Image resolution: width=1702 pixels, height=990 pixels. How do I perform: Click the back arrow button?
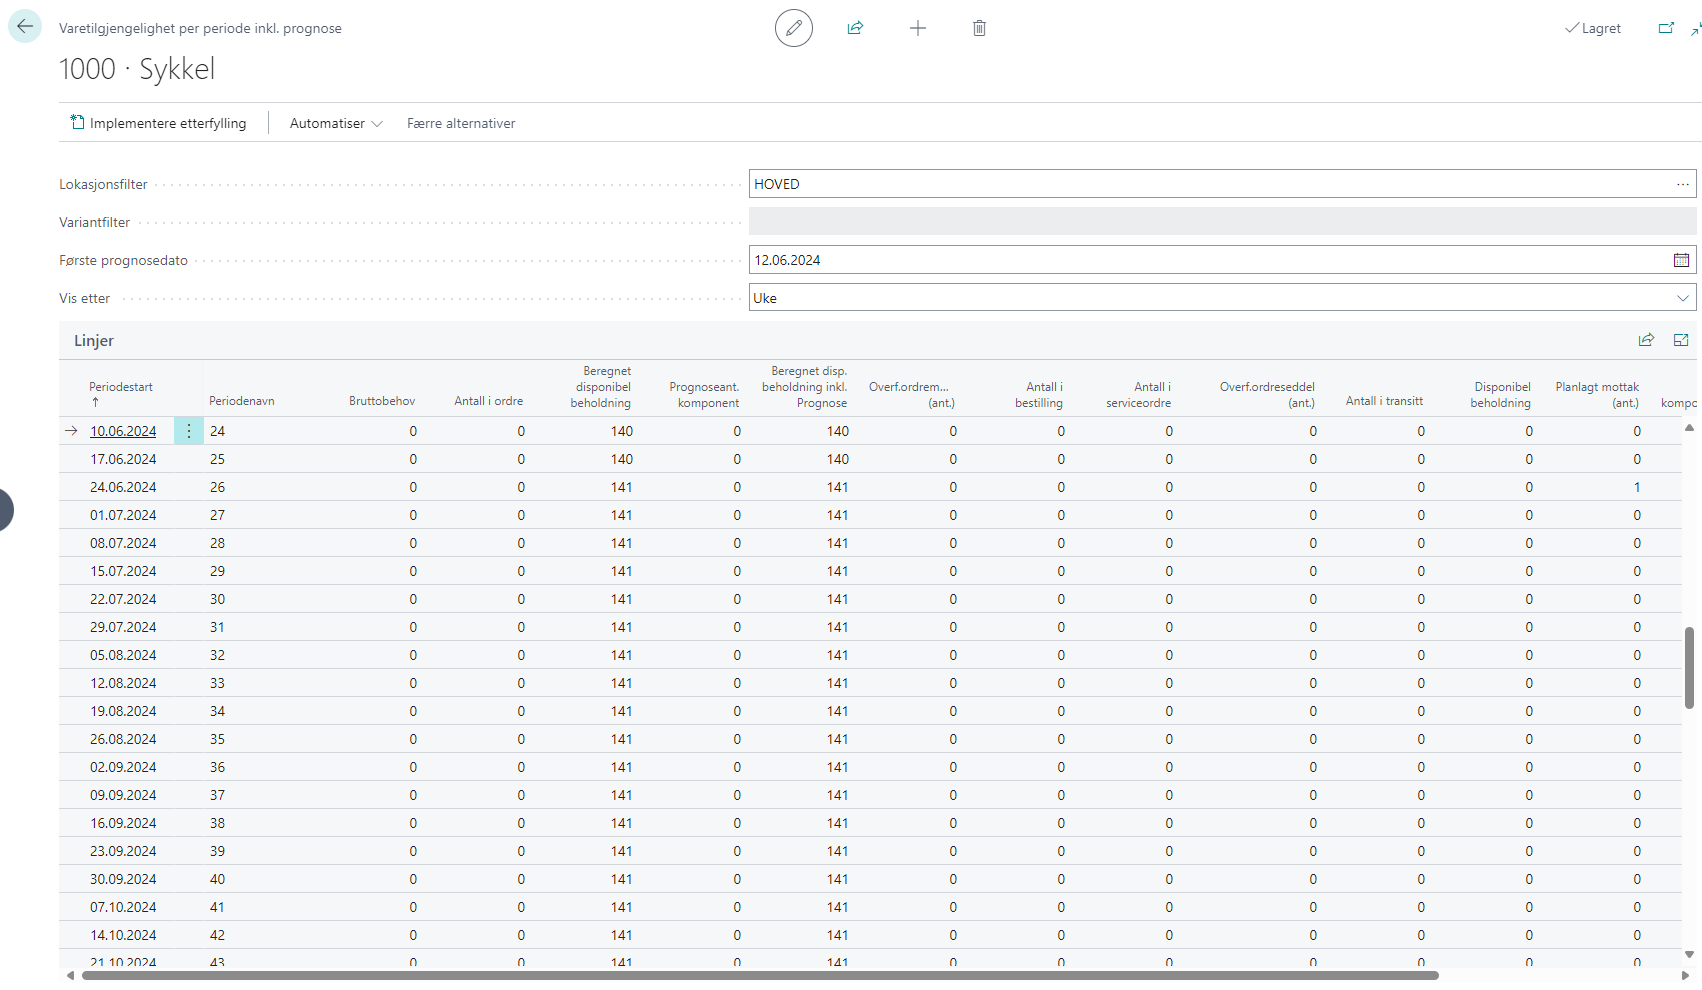click(x=25, y=27)
